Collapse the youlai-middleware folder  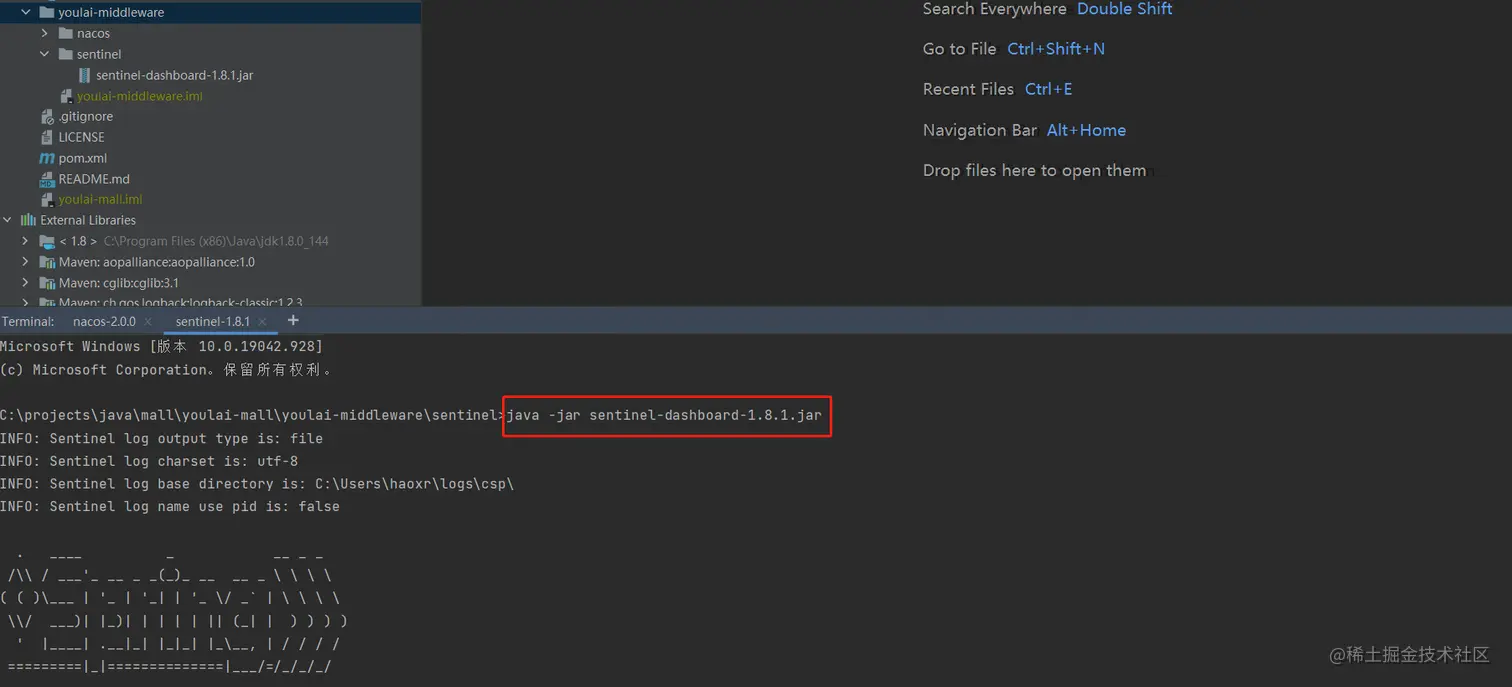[26, 12]
